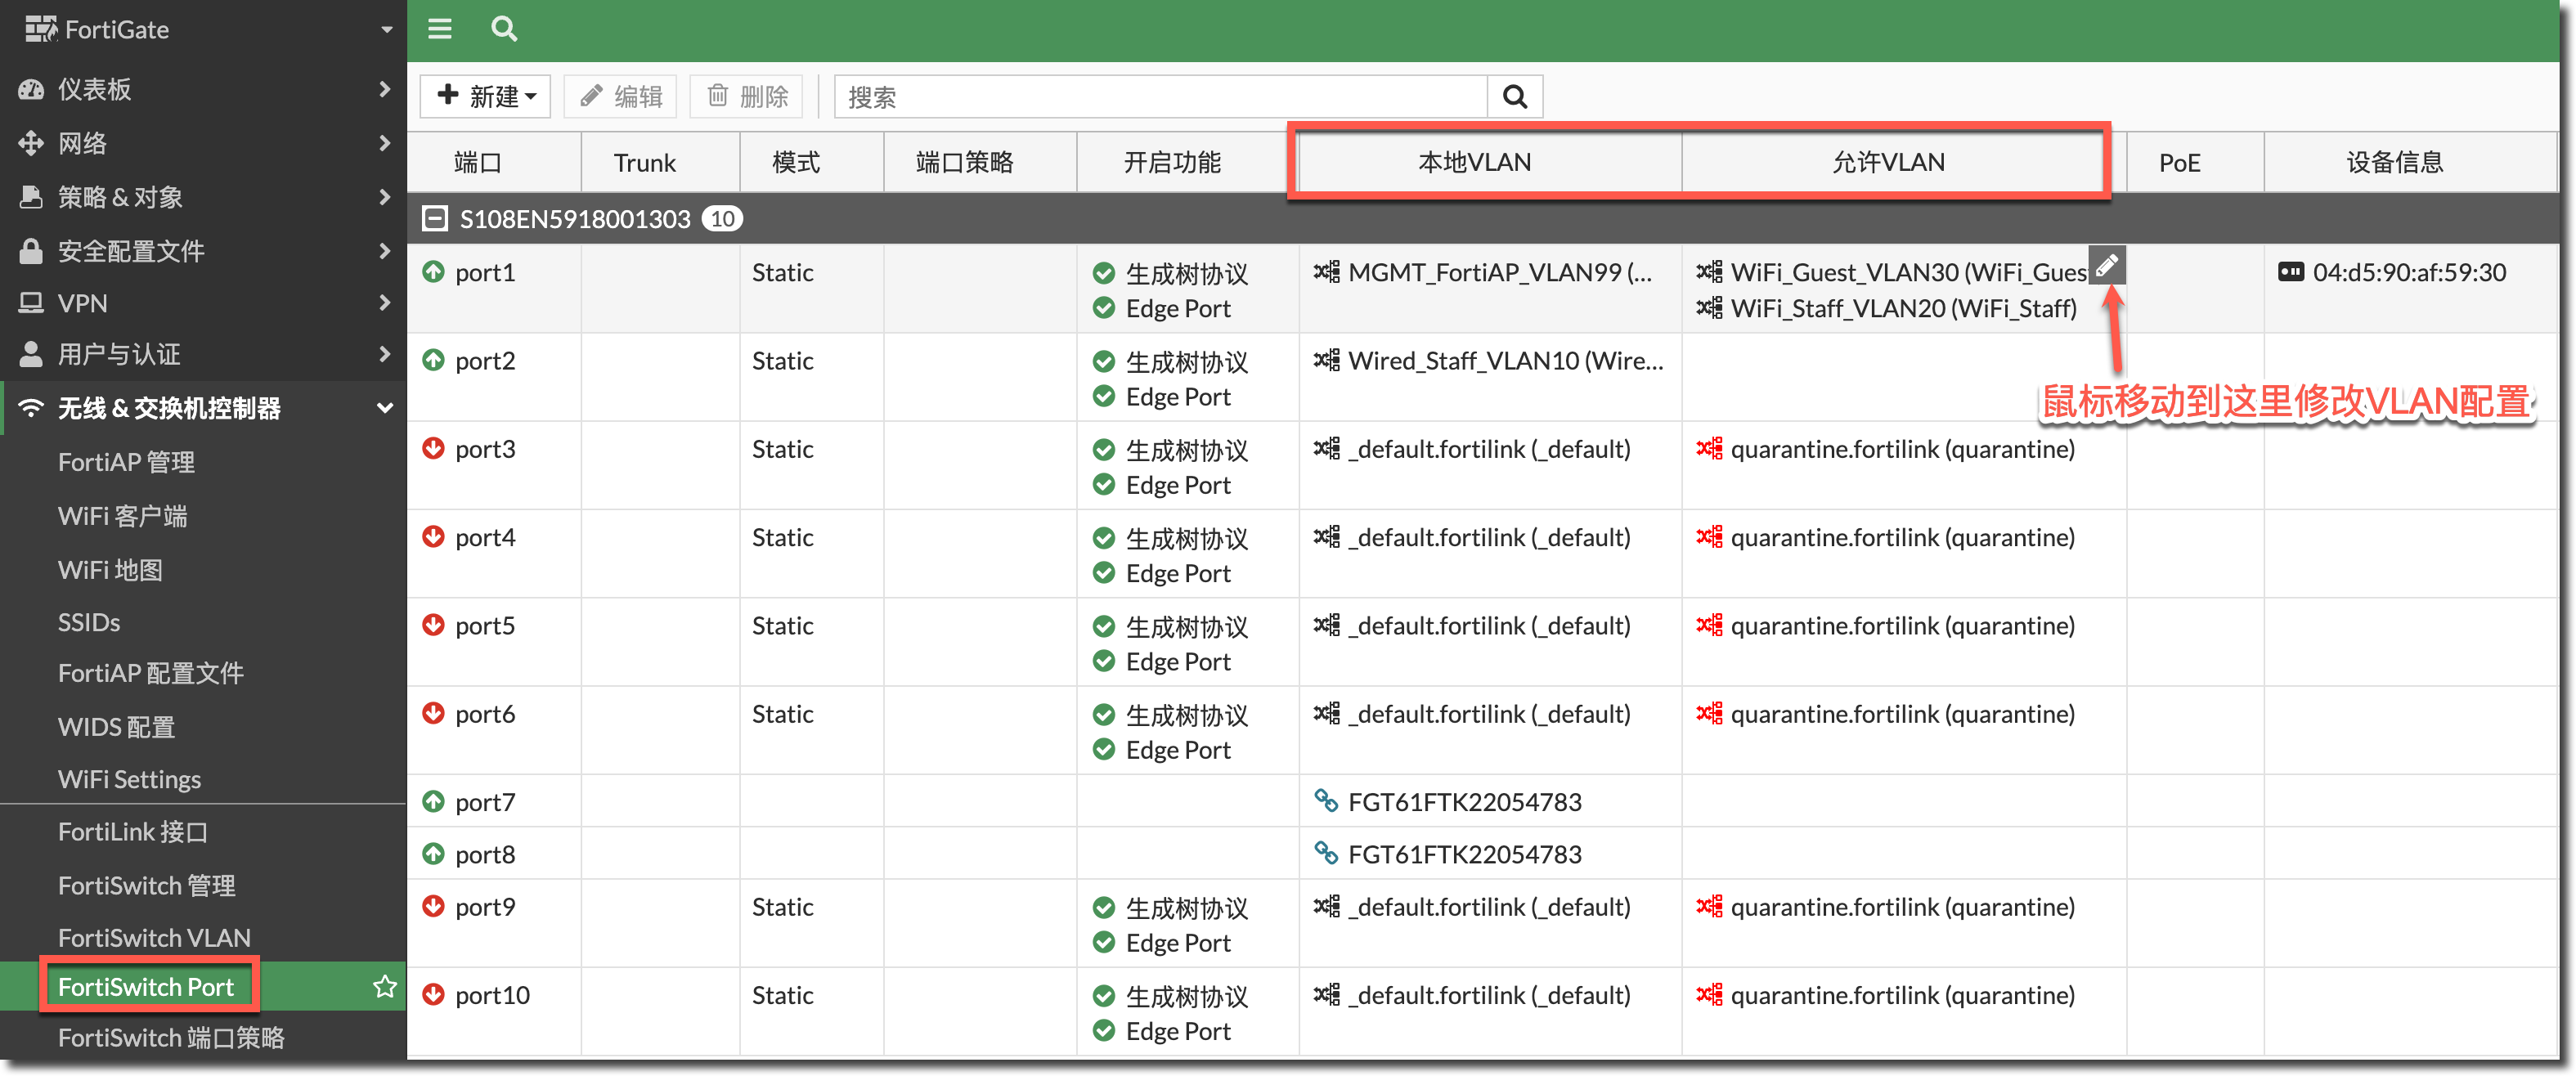Click the pencil edit icon in port1 allowed VLAN
Image resolution: width=2576 pixels, height=1076 pixels.
coord(2107,265)
